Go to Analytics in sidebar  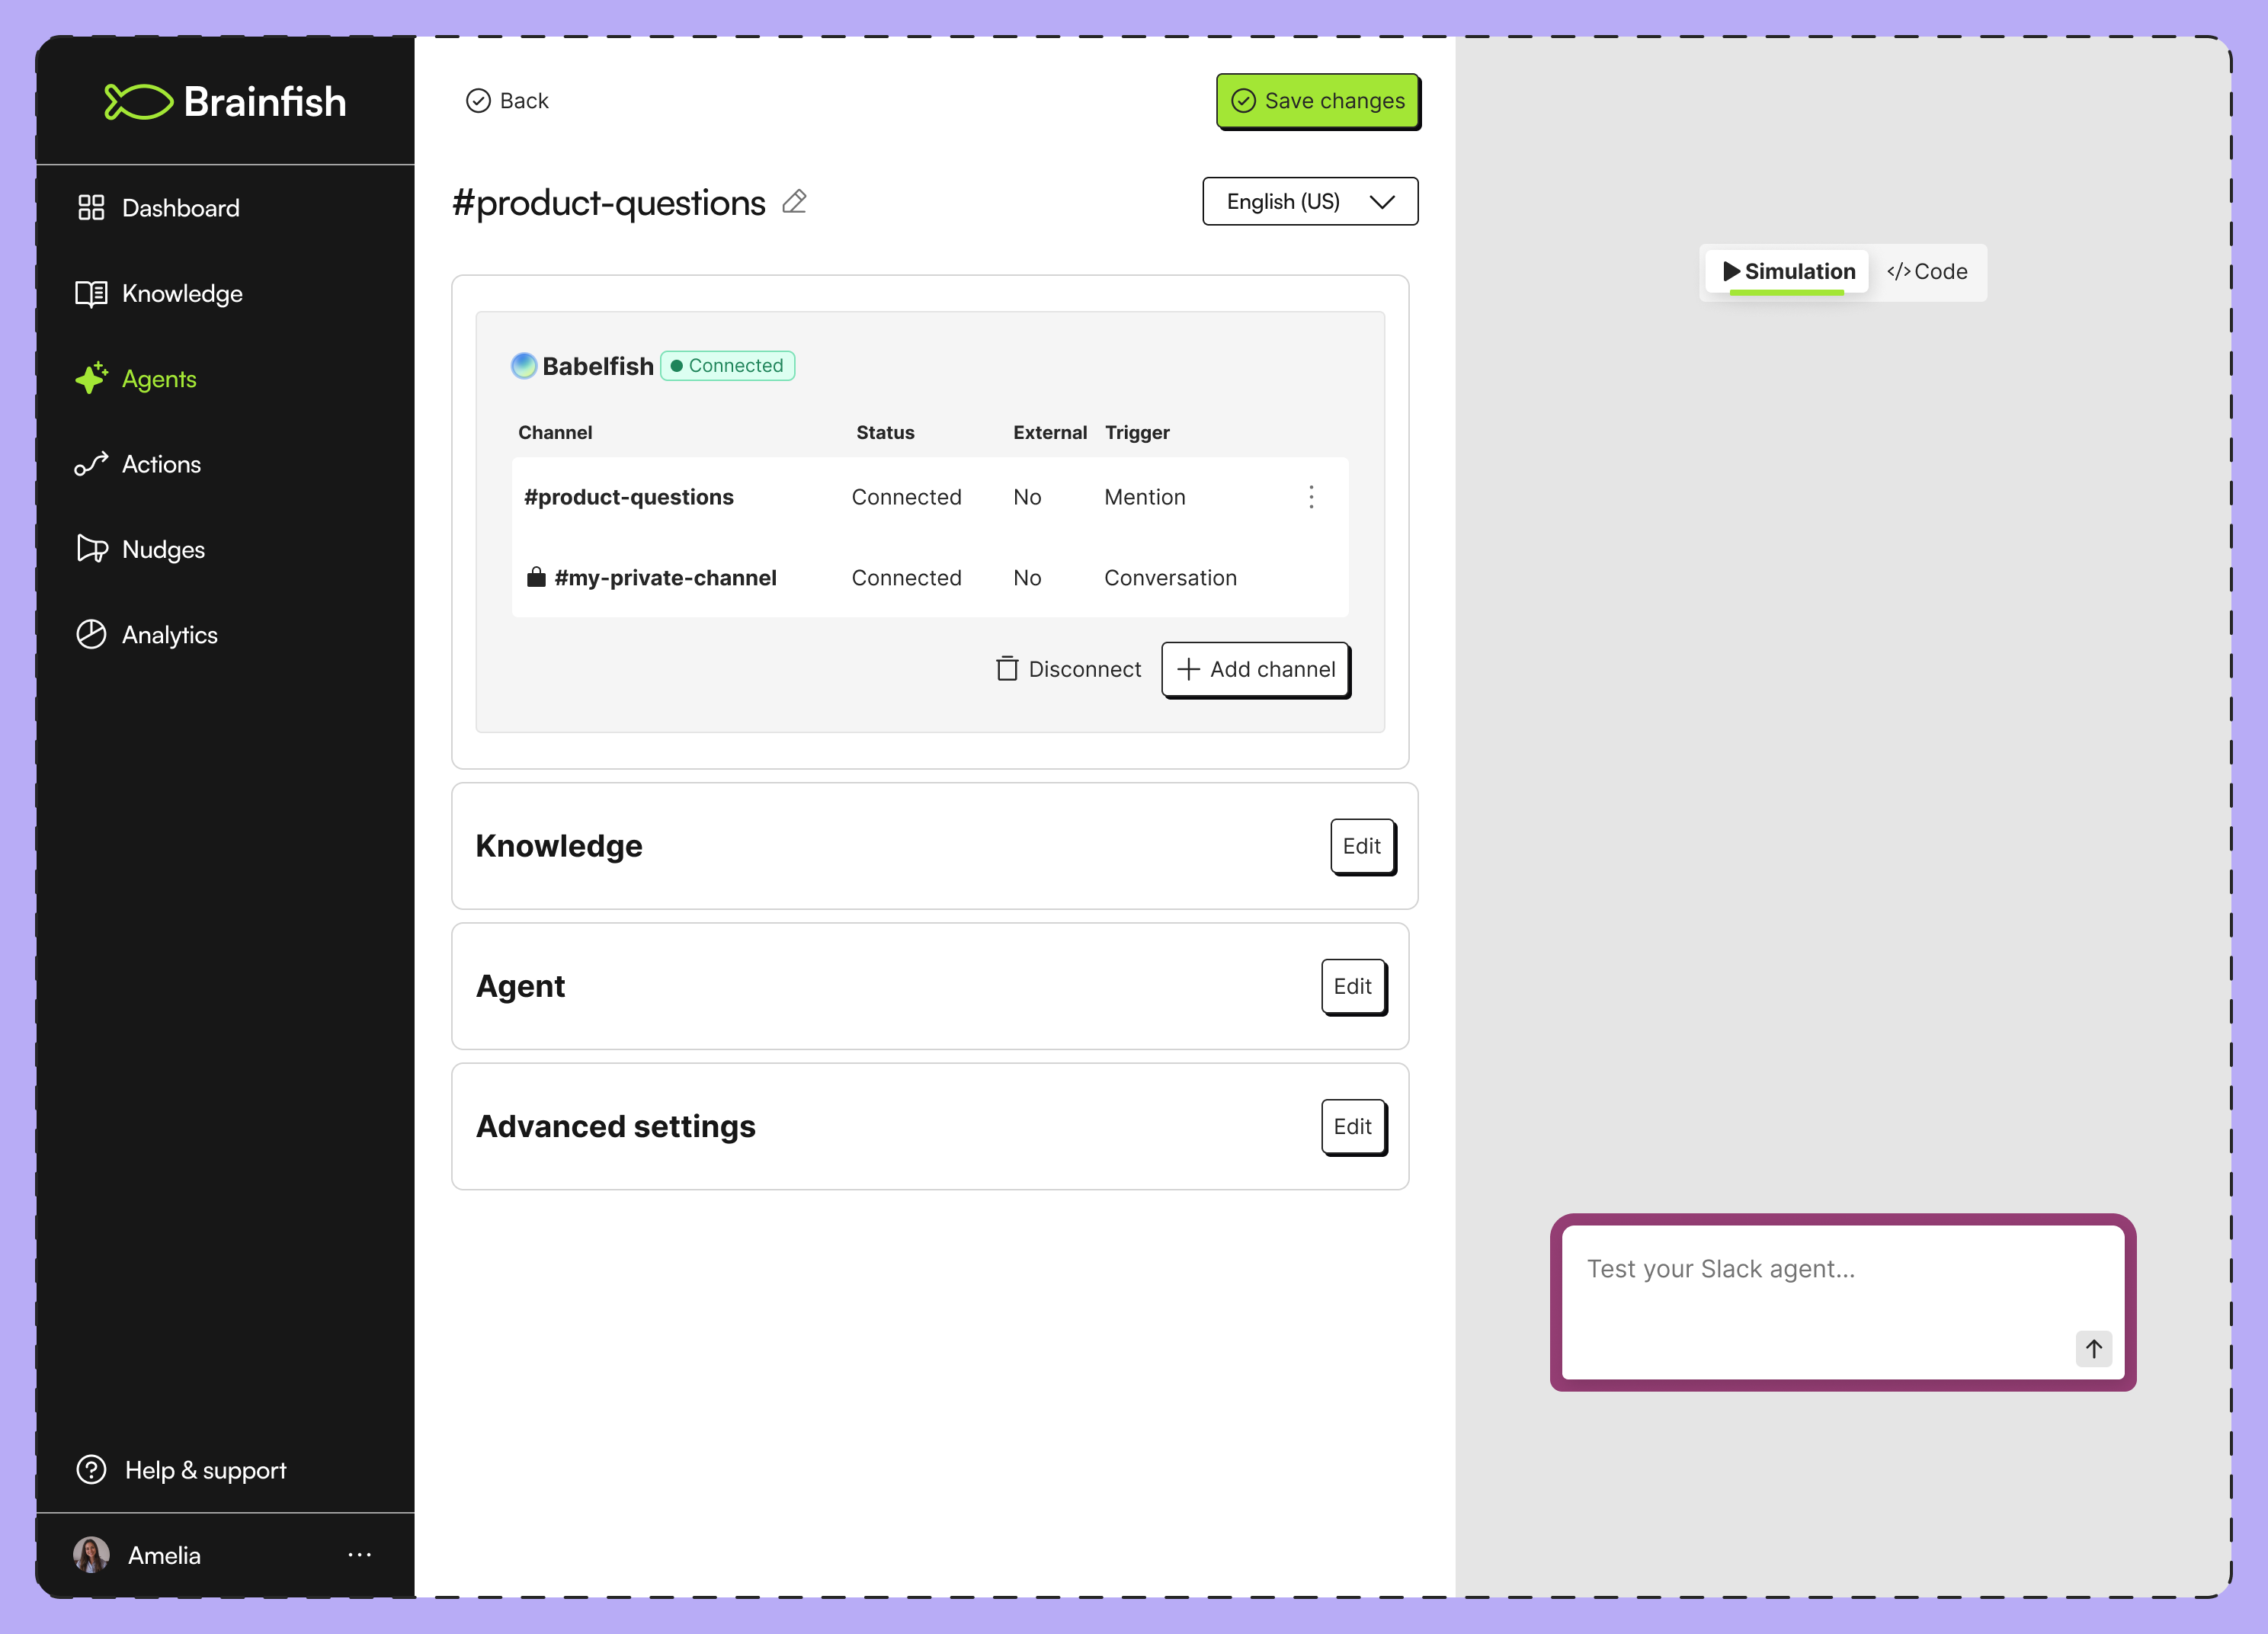(168, 635)
